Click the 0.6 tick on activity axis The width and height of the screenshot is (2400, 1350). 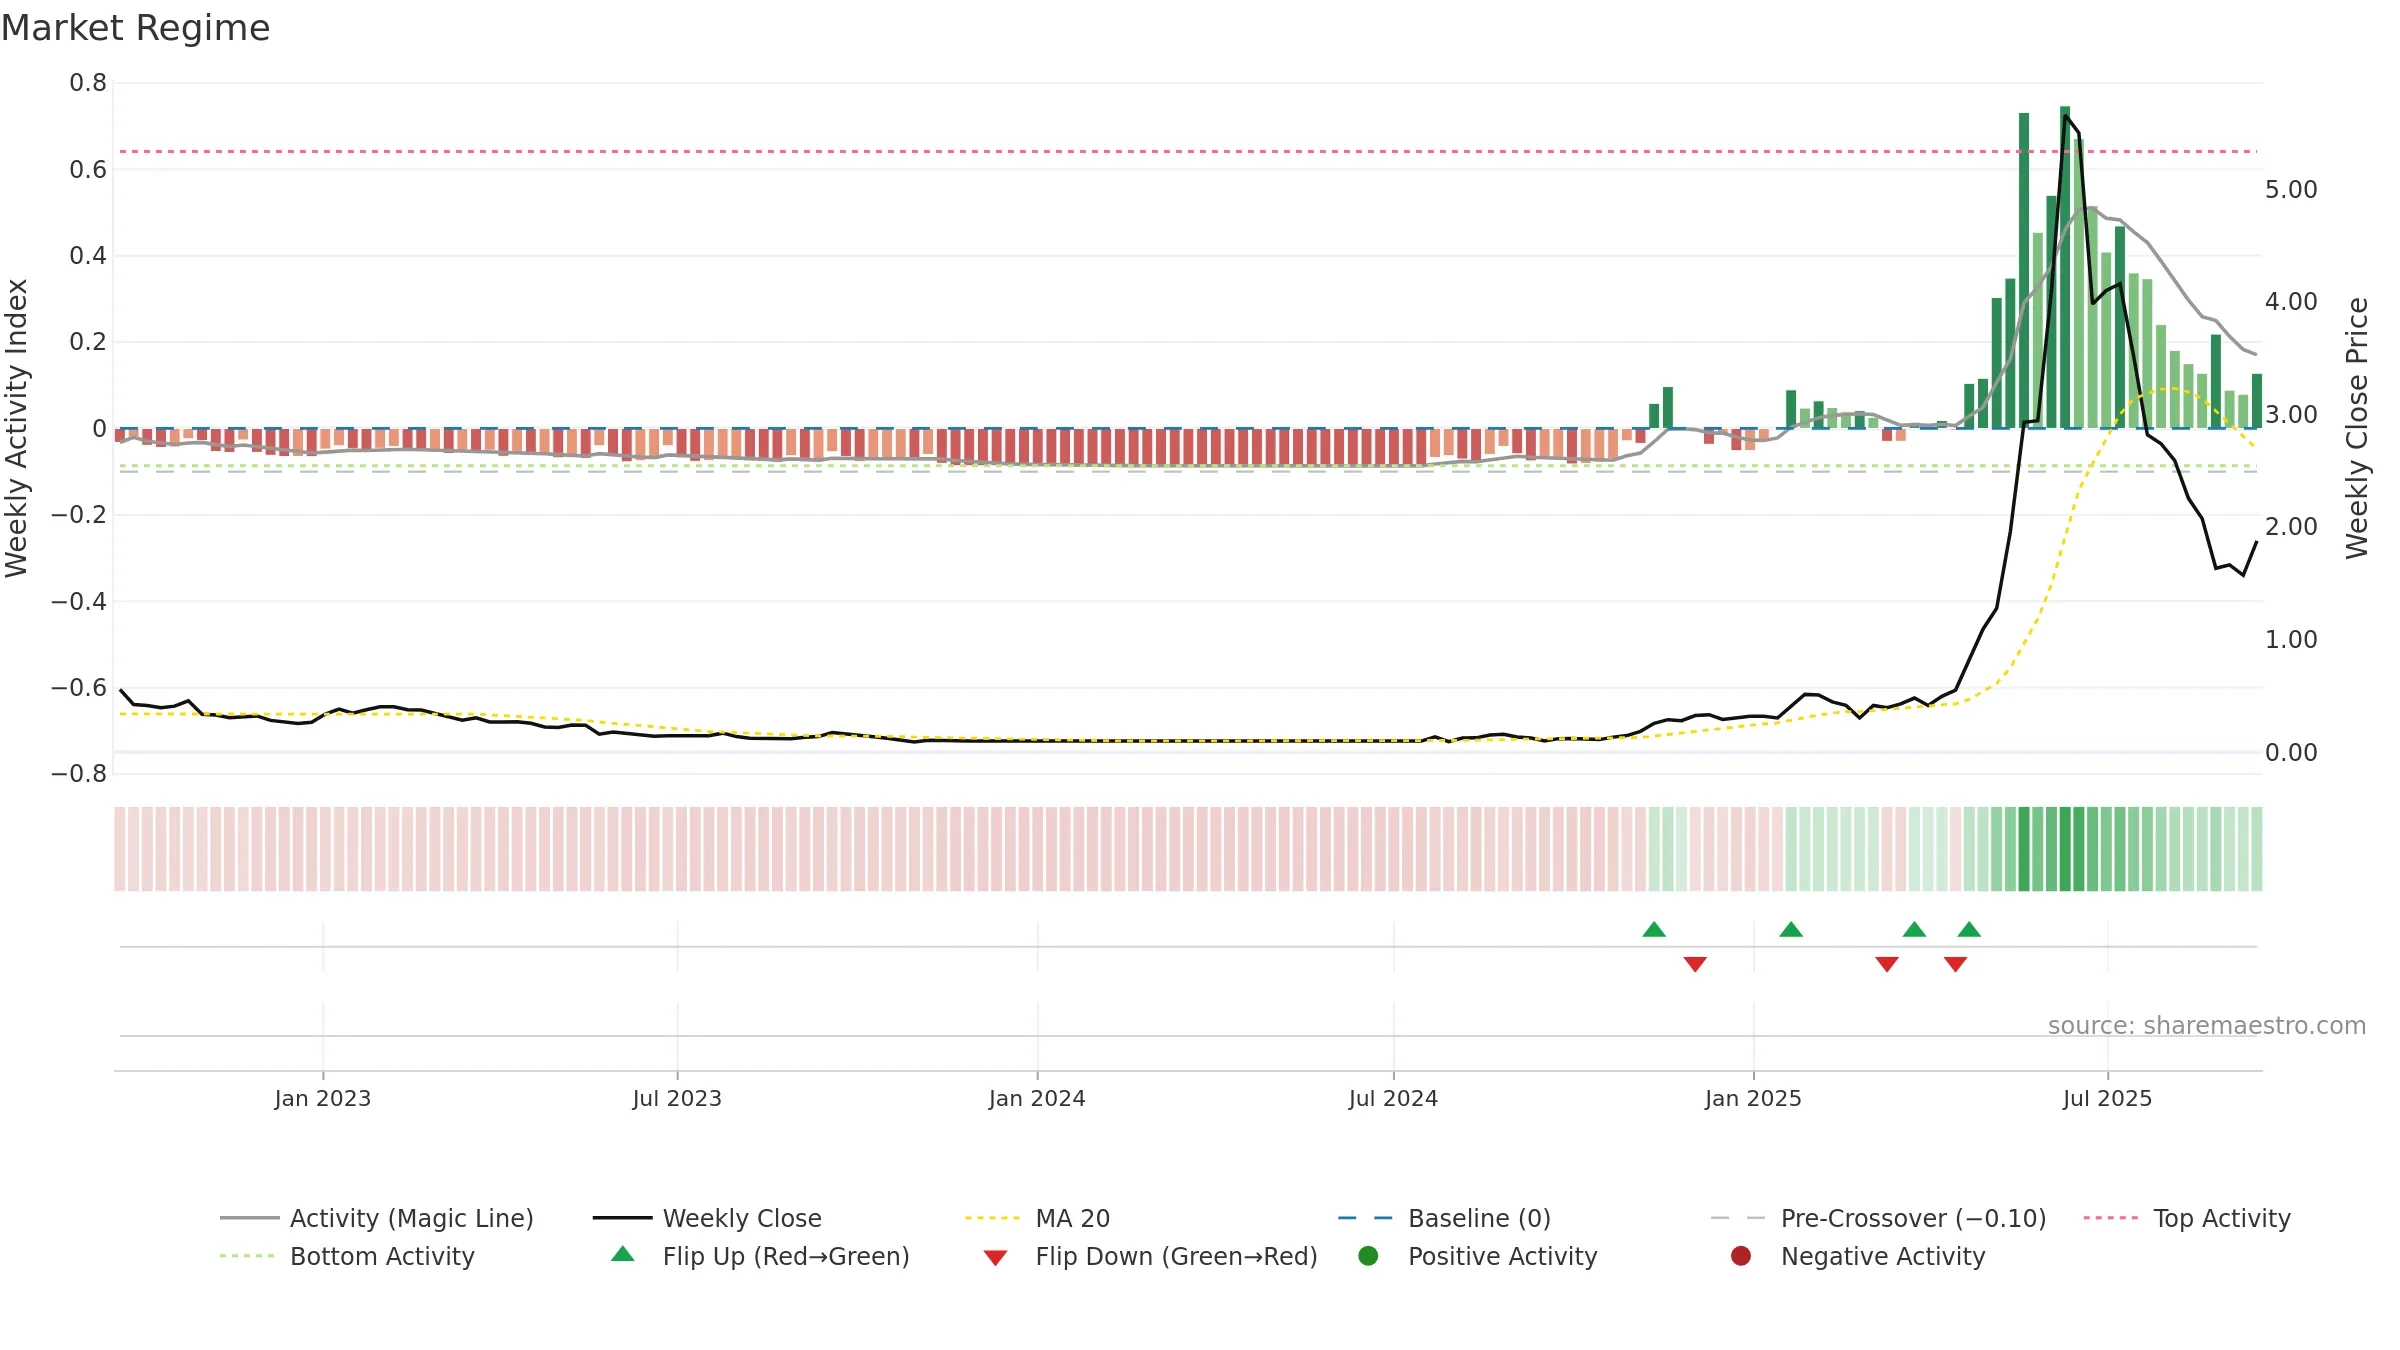[x=88, y=169]
